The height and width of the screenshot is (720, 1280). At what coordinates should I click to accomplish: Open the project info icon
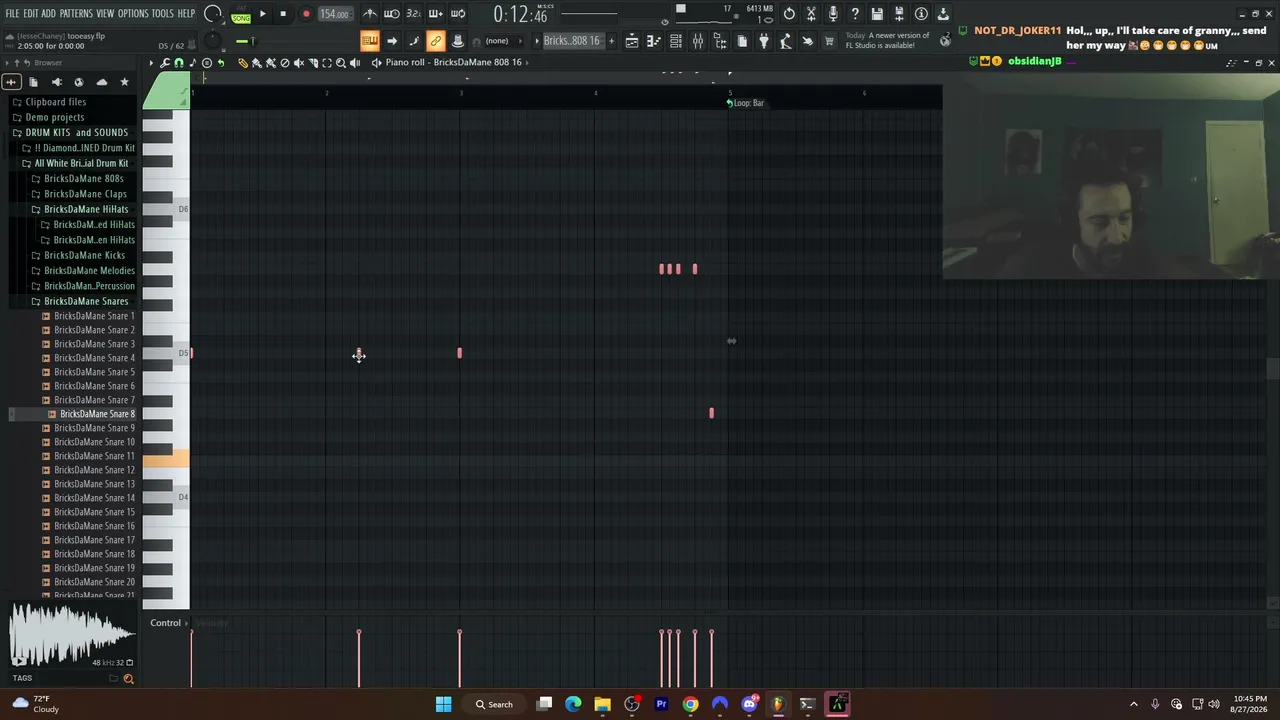[921, 14]
